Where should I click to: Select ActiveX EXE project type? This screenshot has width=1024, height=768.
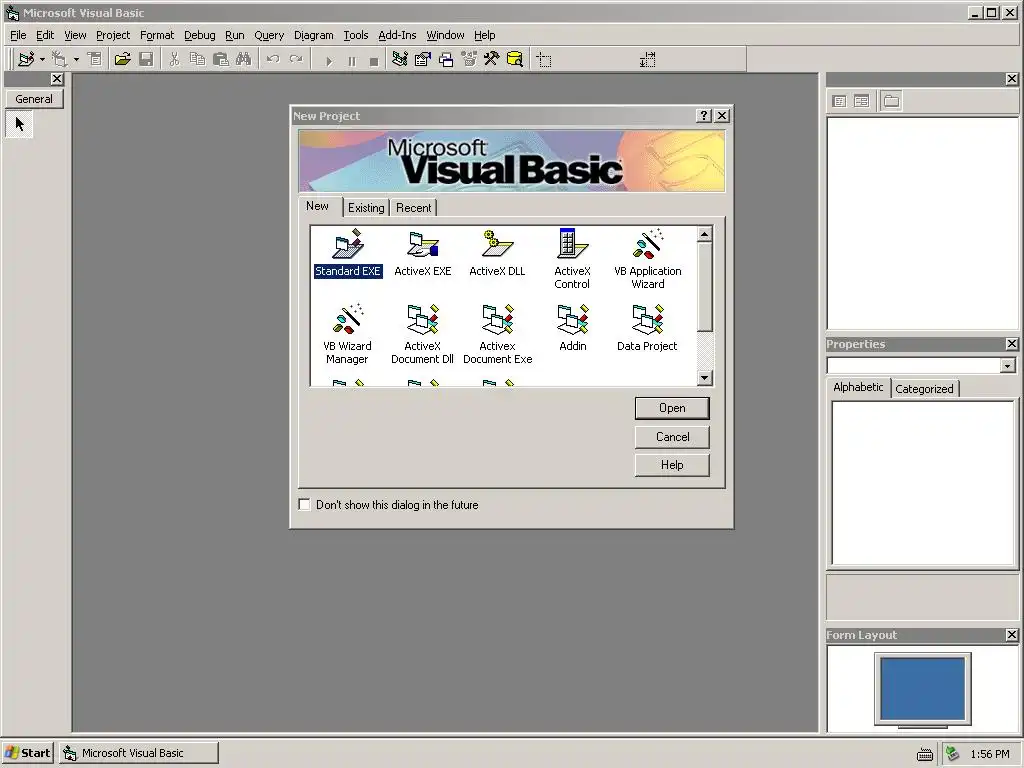coord(423,253)
